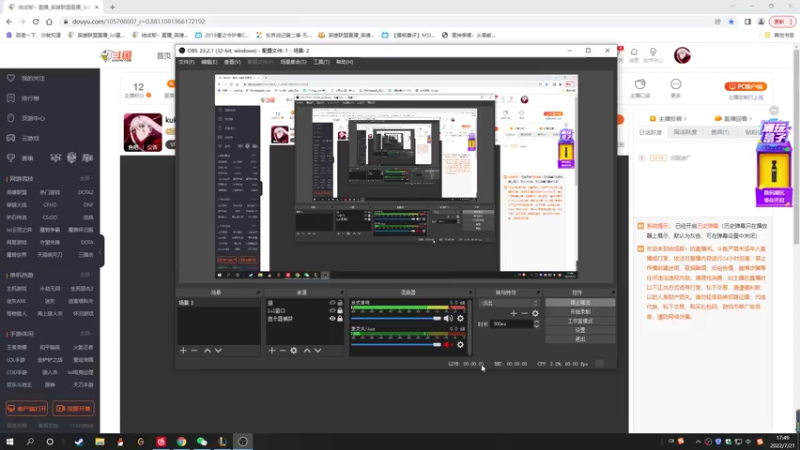The width and height of the screenshot is (800, 450).
Task: Click the orange PC client button
Action: coord(745,86)
